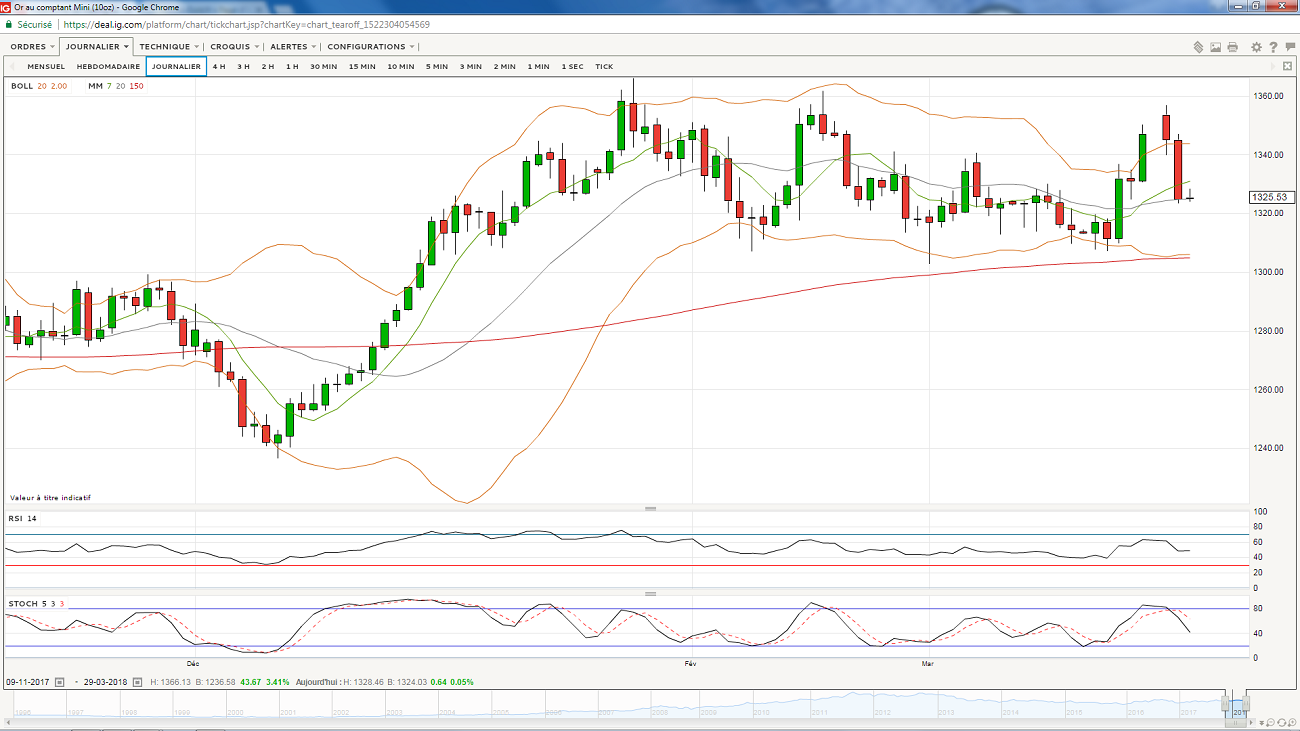
Task: Click the print chart icon
Action: (1233, 47)
